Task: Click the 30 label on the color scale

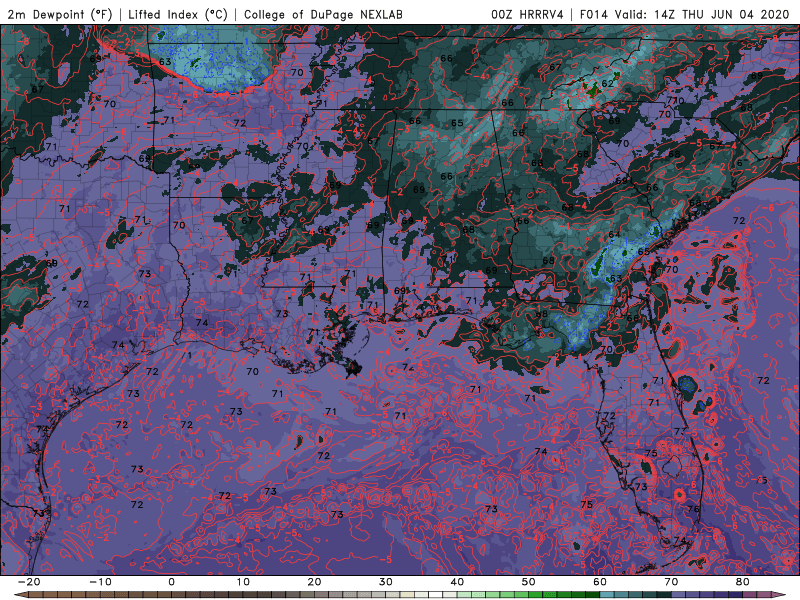Action: coord(386,582)
